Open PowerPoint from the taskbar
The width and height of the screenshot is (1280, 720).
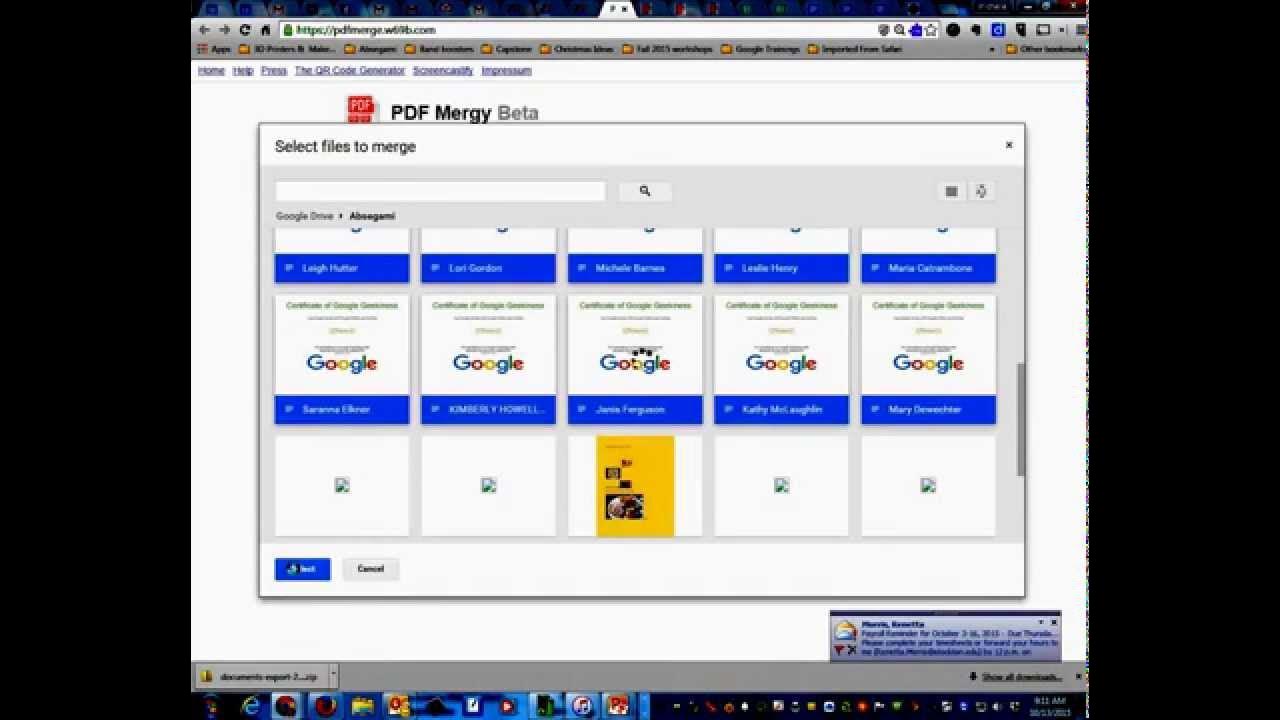coord(618,706)
